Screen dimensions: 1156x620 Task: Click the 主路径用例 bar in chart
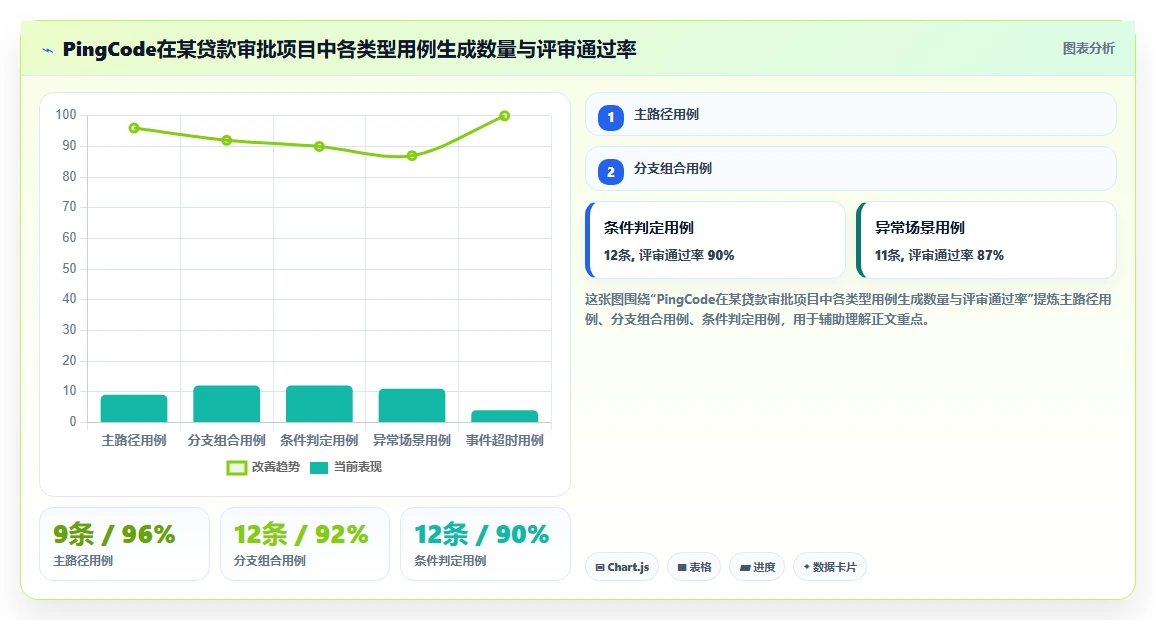[x=134, y=408]
